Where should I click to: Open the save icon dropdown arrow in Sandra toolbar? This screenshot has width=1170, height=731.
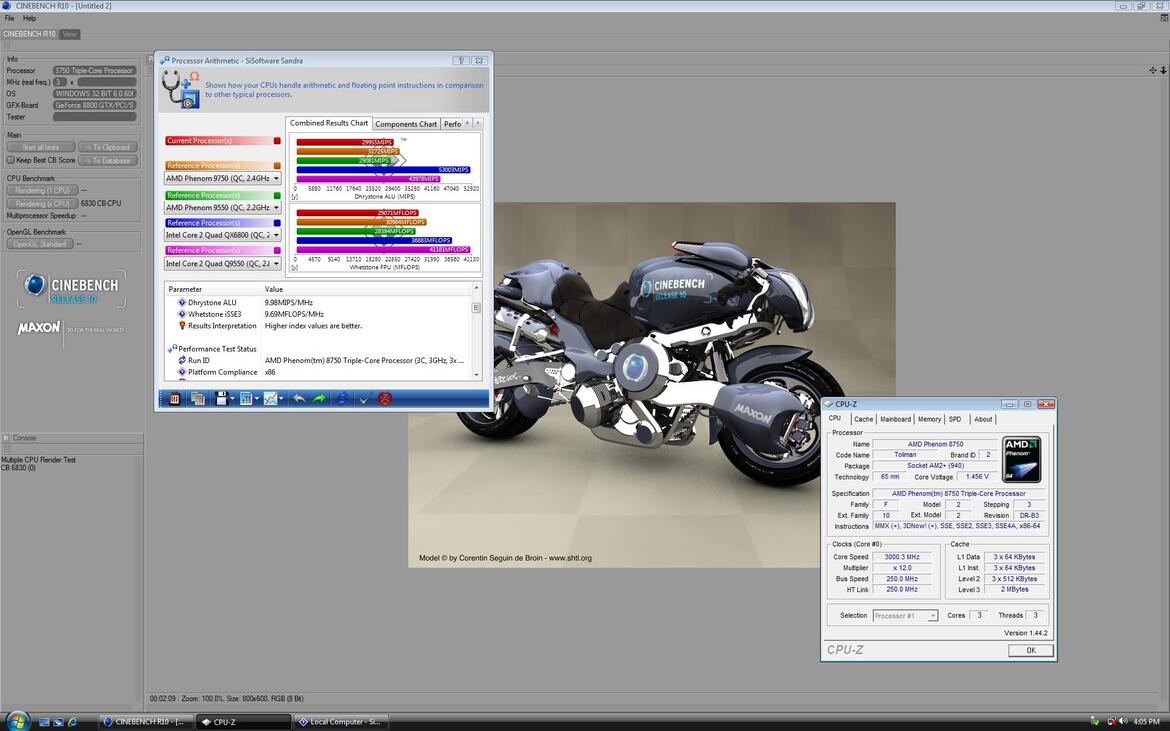[x=232, y=399]
